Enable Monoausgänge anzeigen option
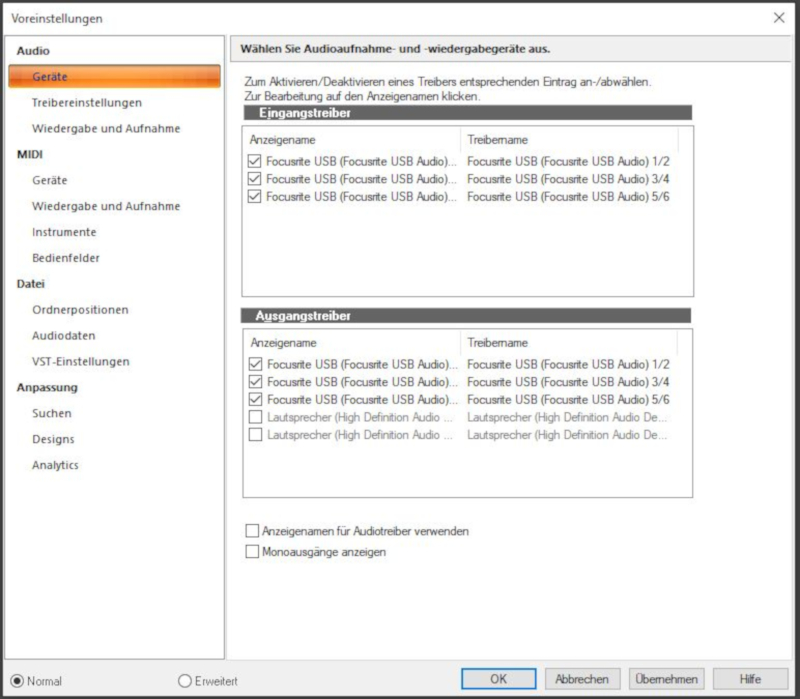Viewport: 800px width, 699px height. coord(252,552)
